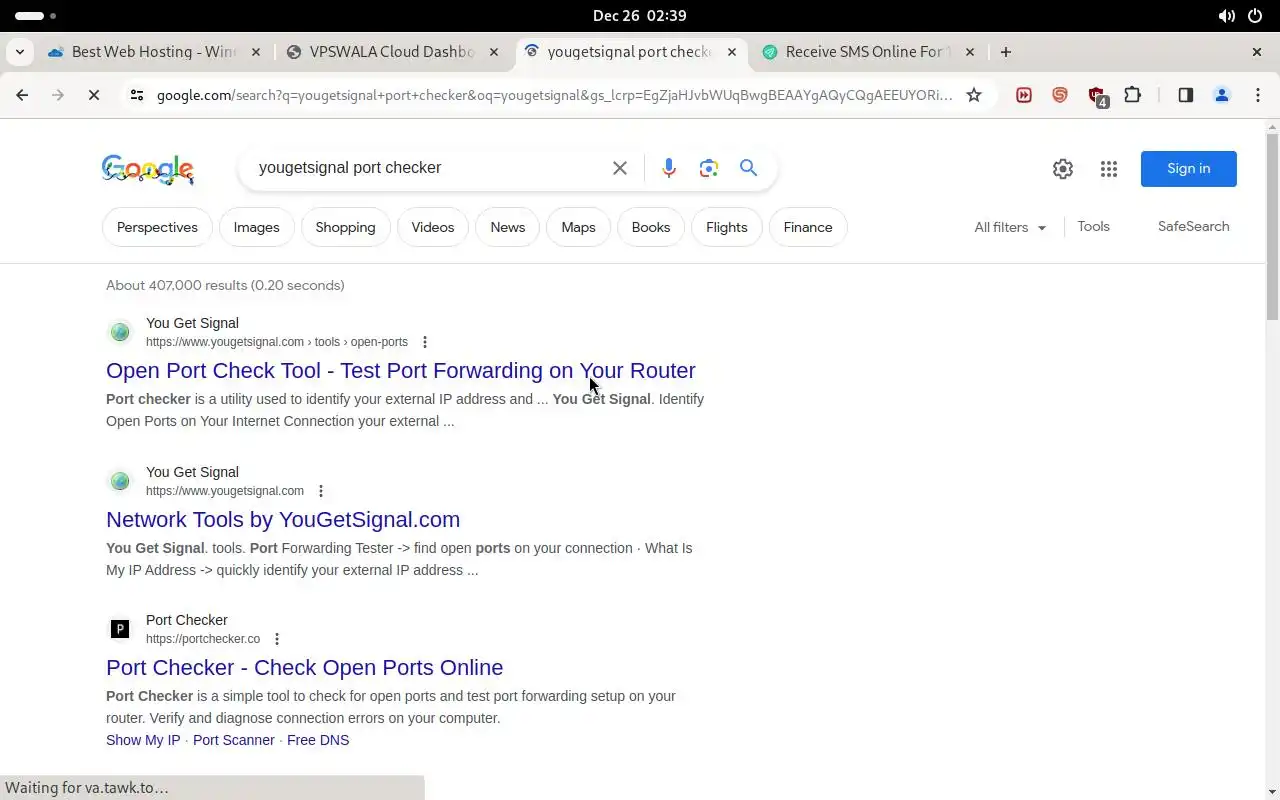Viewport: 1280px width, 800px height.
Task: Filter results by Flights
Action: tap(727, 227)
